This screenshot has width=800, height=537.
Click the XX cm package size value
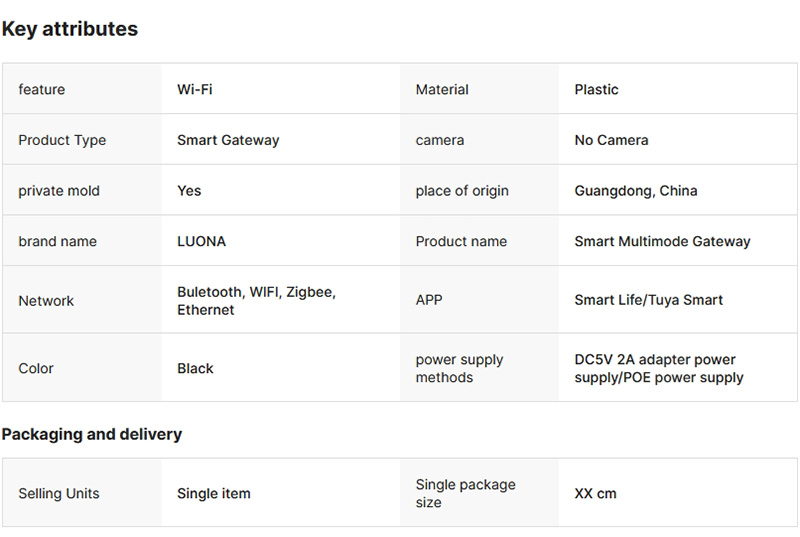(595, 493)
